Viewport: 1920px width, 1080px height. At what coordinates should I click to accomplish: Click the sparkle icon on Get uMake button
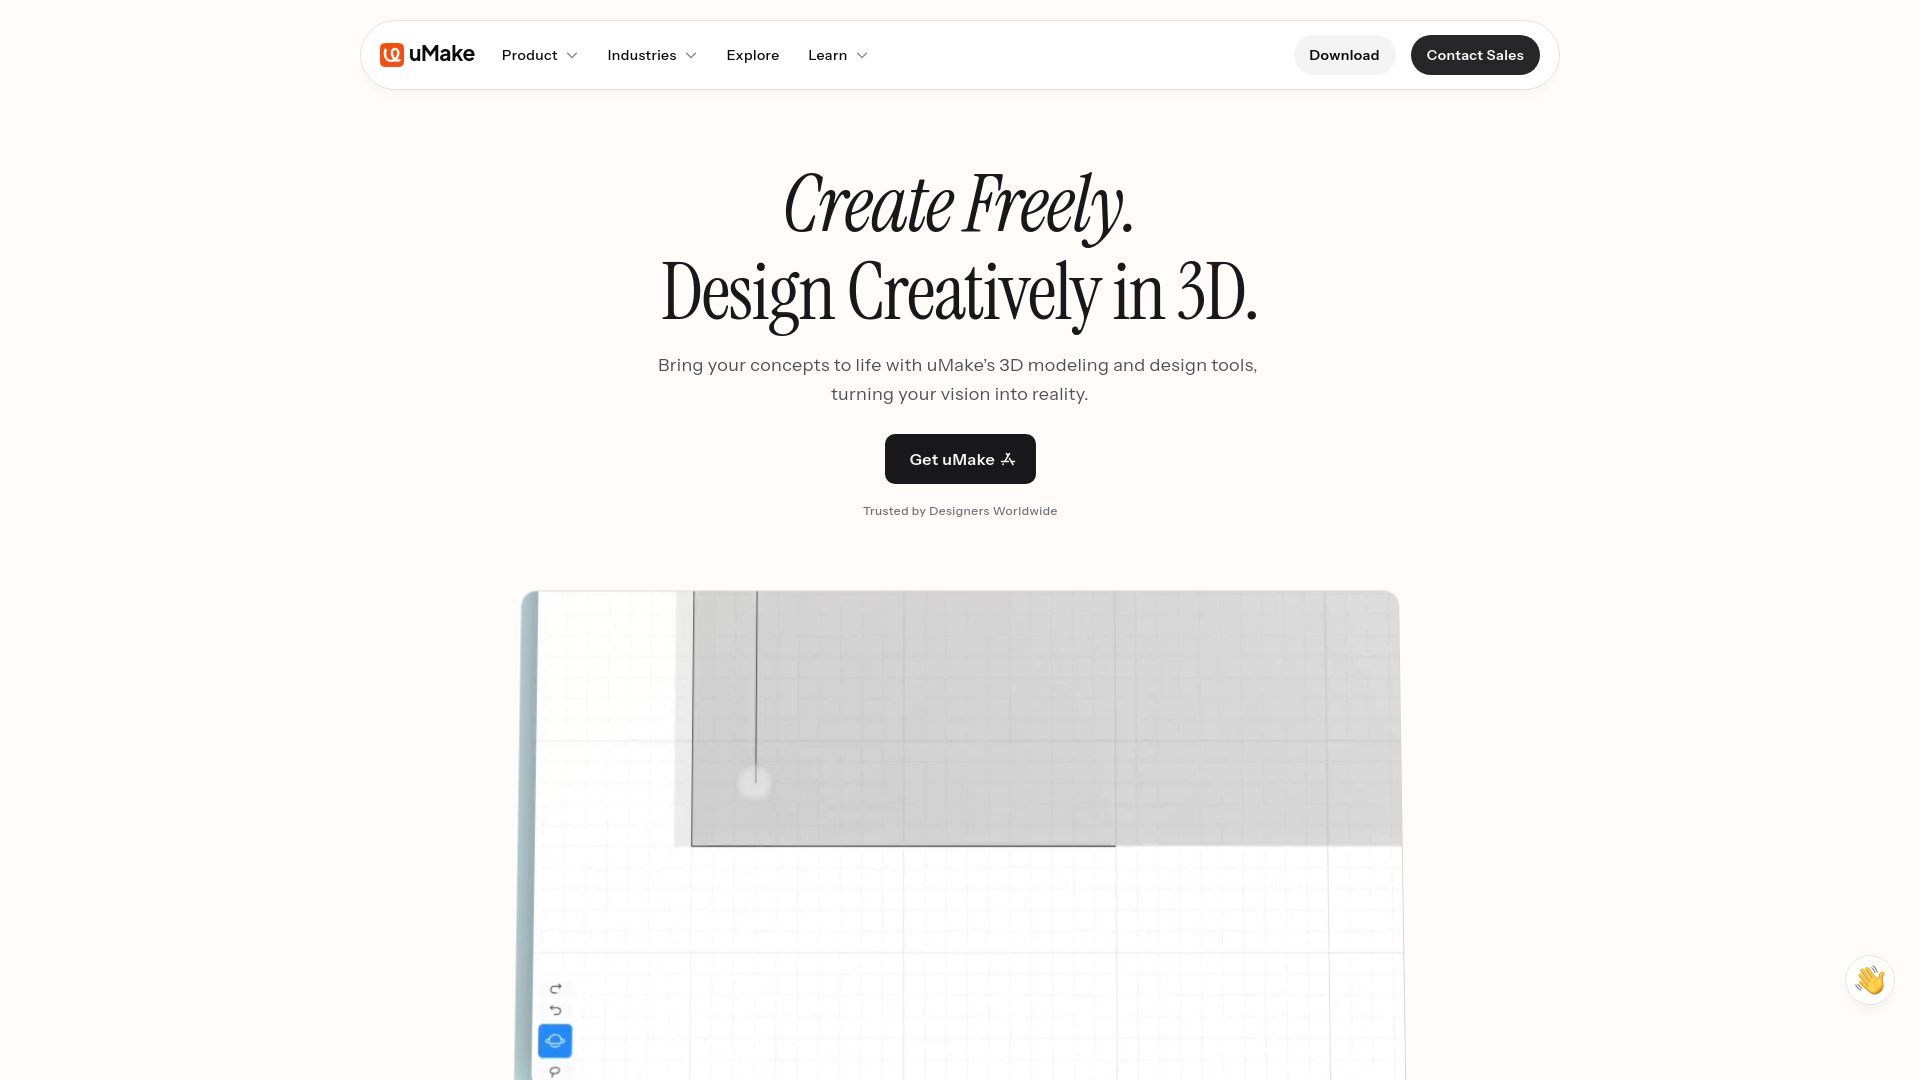tap(1006, 459)
